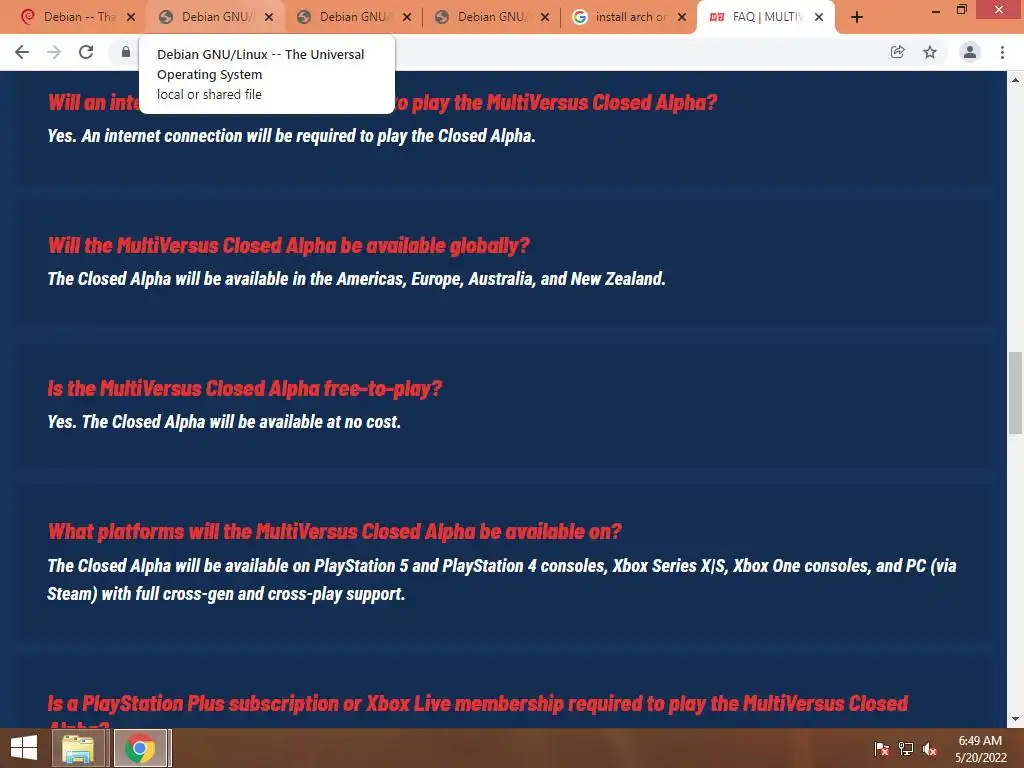Click the Debian swirl favicon on first tab
The width and height of the screenshot is (1024, 768).
tap(27, 17)
